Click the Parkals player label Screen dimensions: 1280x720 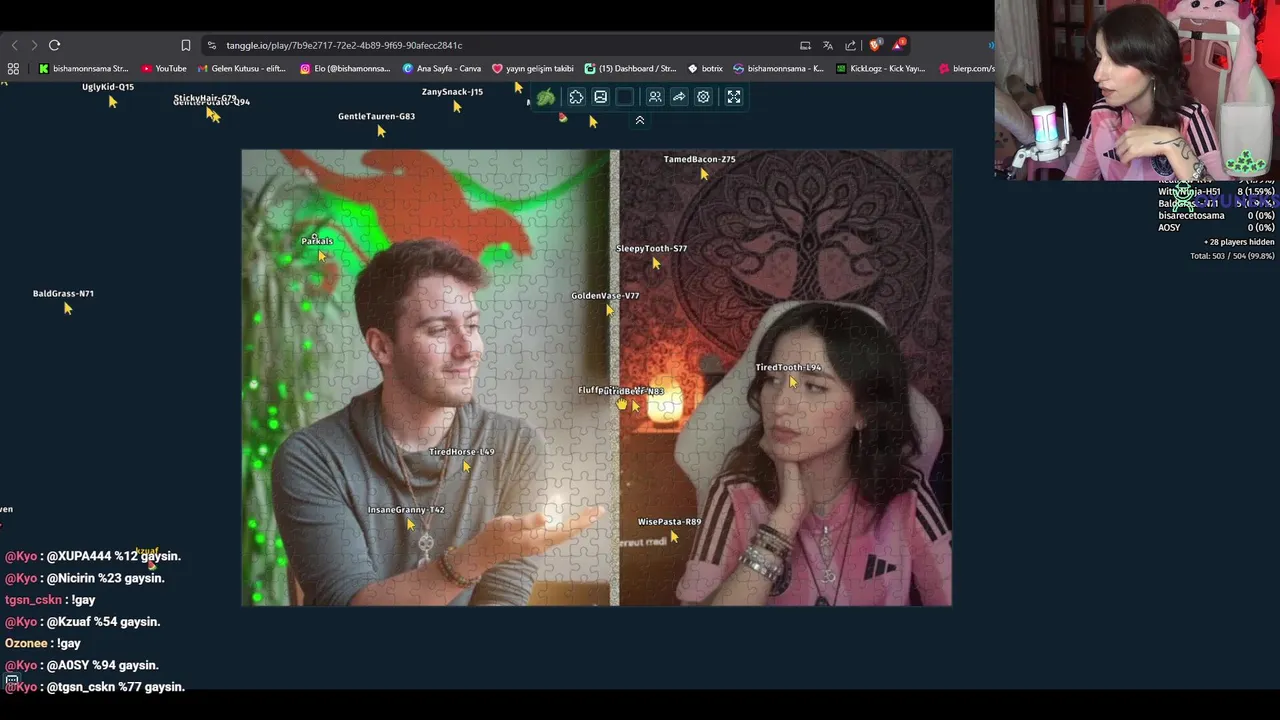point(317,240)
